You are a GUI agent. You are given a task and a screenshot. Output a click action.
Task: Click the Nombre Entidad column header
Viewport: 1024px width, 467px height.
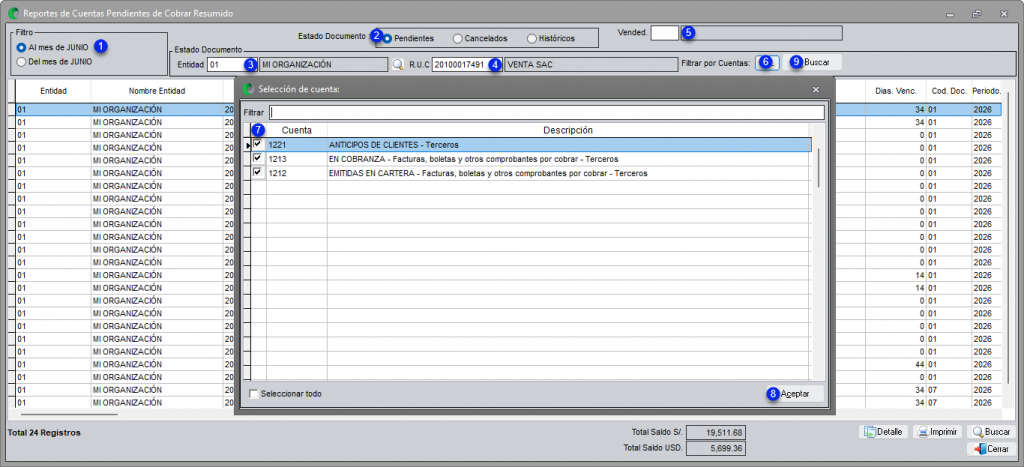157,91
